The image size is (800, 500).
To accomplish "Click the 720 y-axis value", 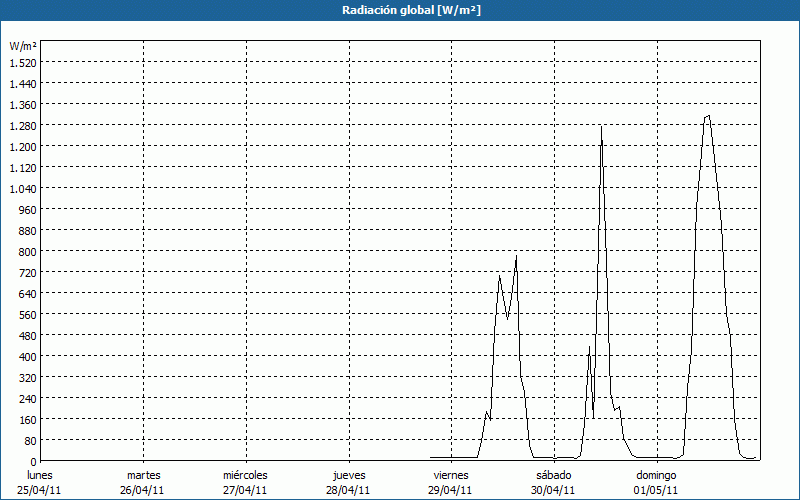I will click(29, 272).
